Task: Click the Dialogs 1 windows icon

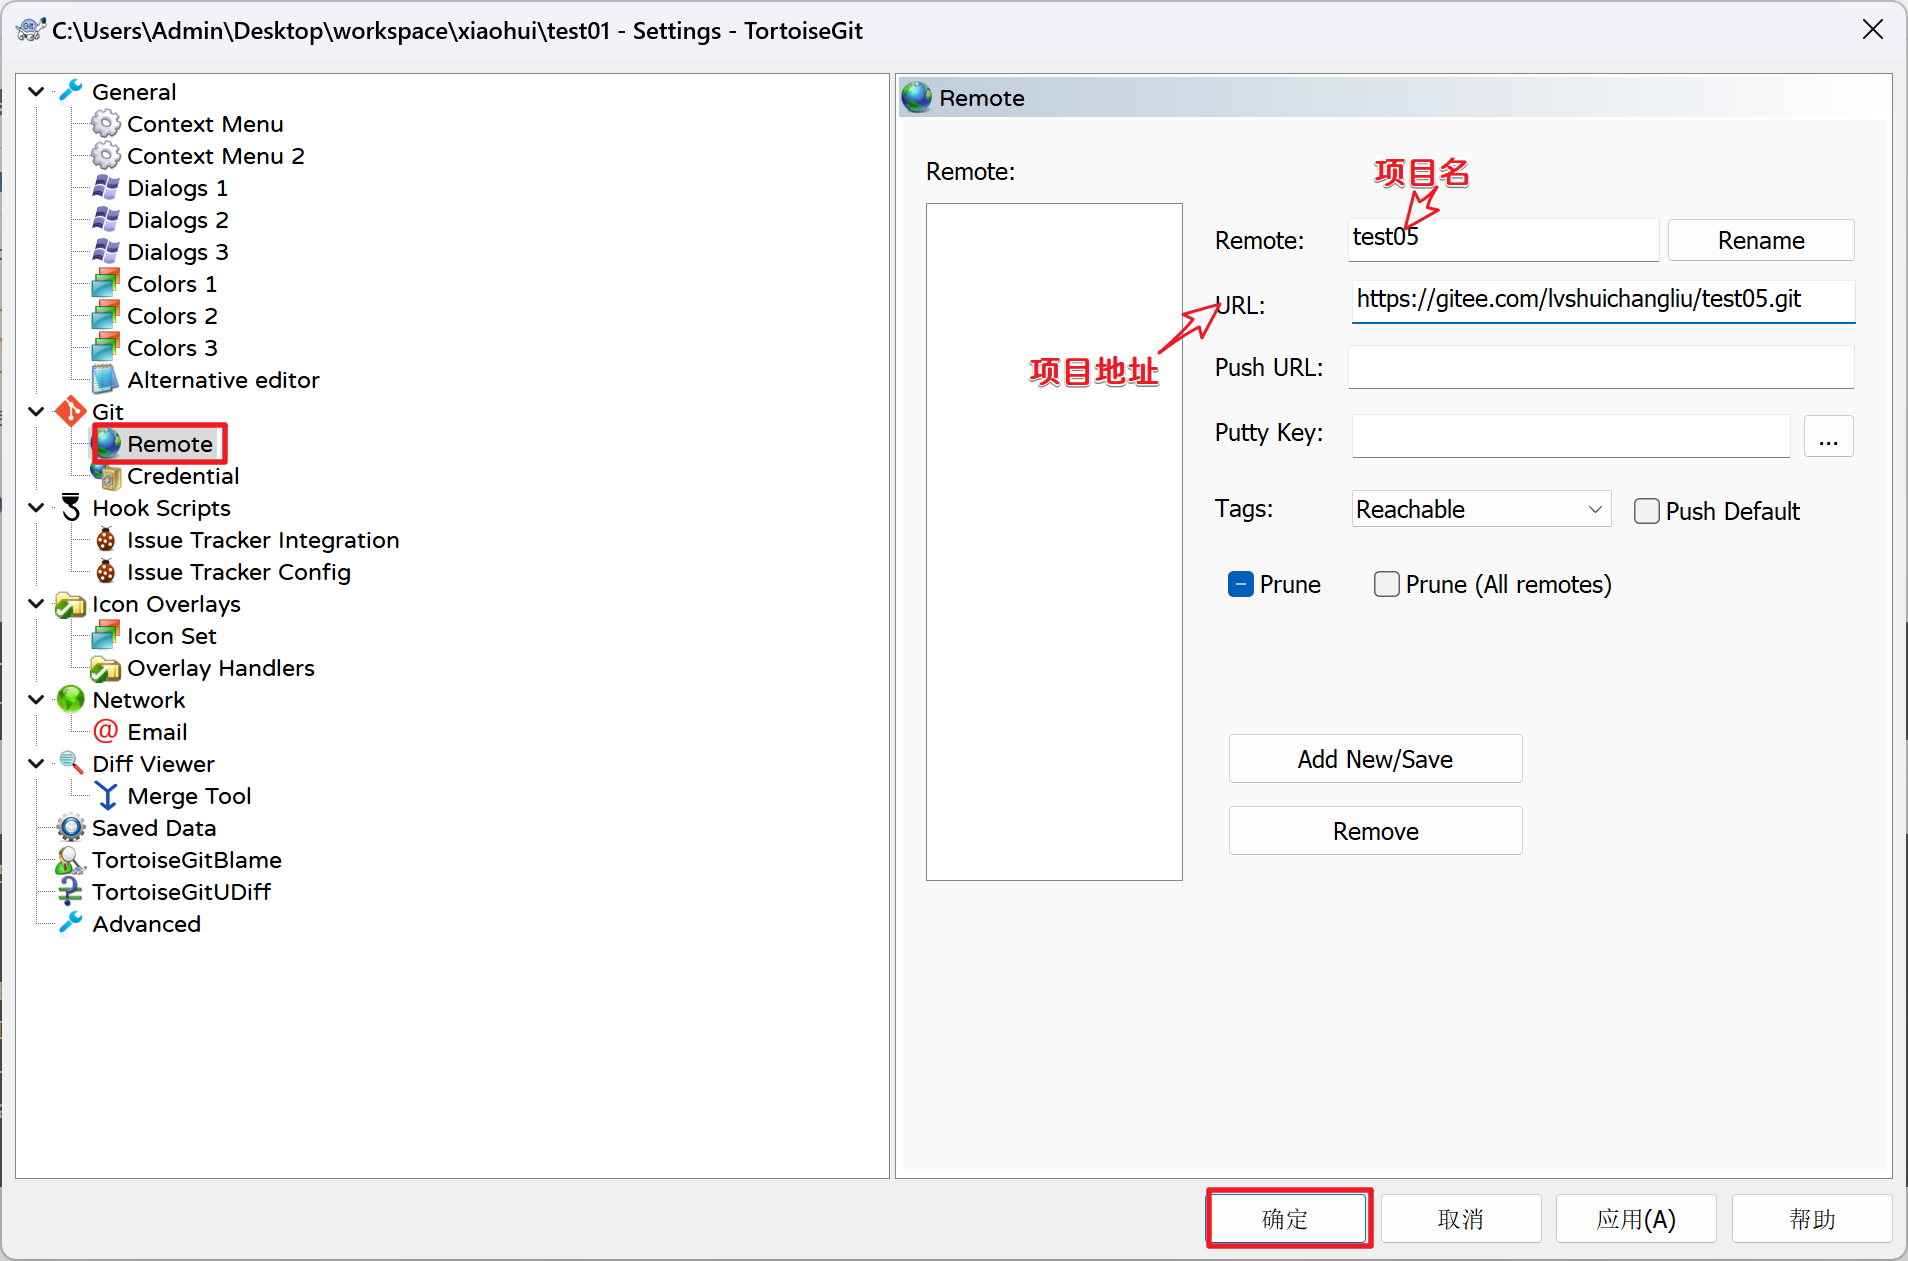Action: click(105, 187)
